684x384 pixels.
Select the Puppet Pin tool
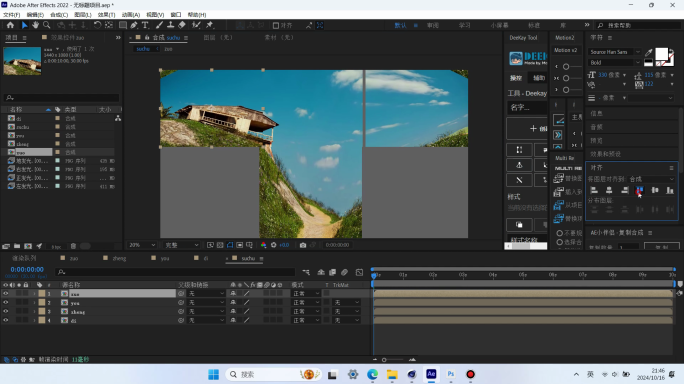click(209, 25)
